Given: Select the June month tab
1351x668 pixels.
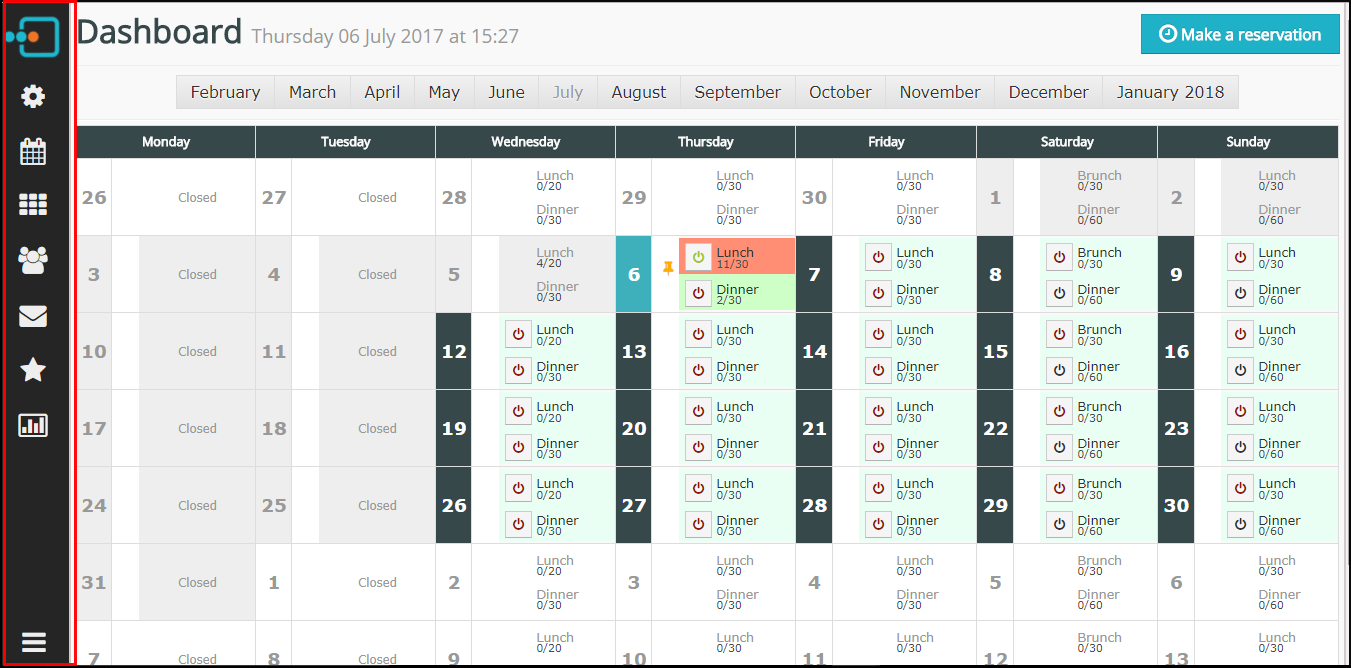Looking at the screenshot, I should (506, 92).
